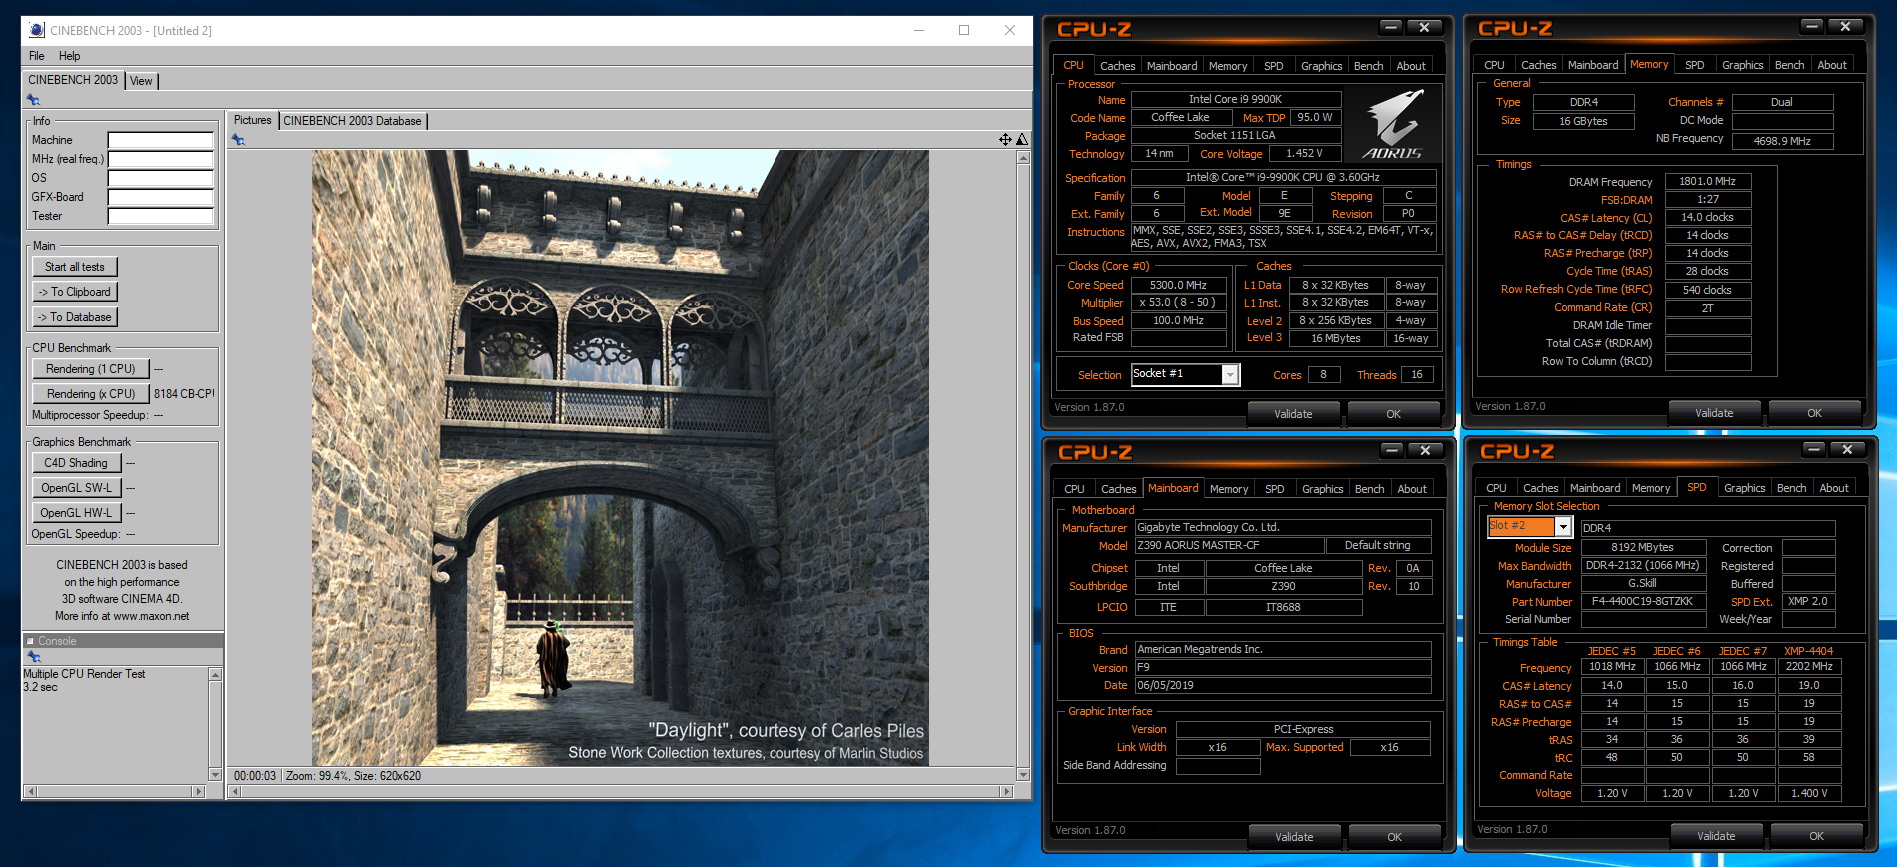The image size is (1897, 867).
Task: Switch to the CINEBENCH 2003 Database tab
Action: pyautogui.click(x=353, y=121)
